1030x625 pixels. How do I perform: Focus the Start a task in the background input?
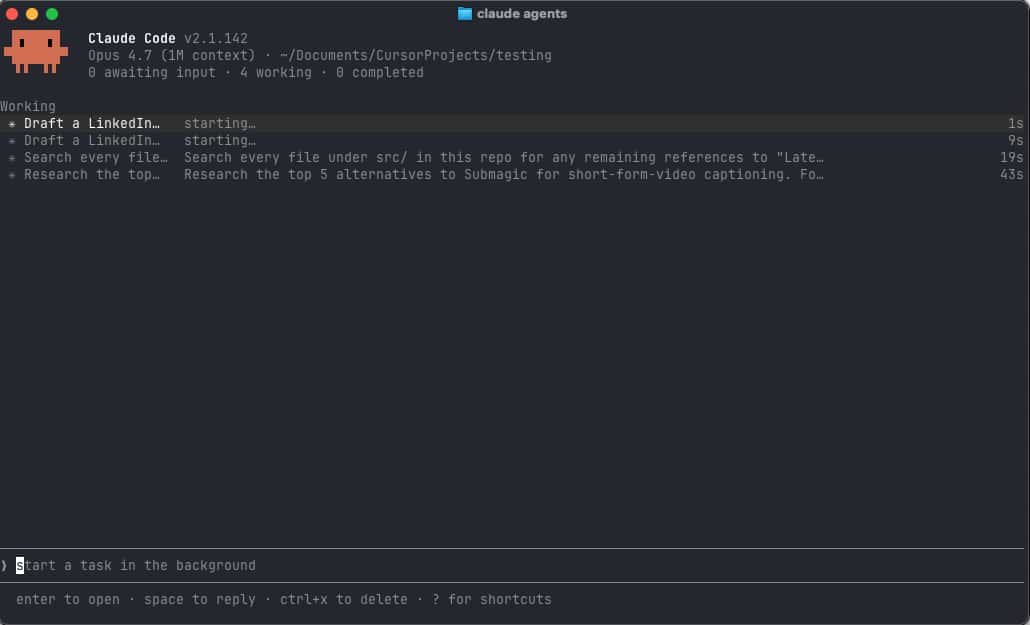(x=512, y=565)
